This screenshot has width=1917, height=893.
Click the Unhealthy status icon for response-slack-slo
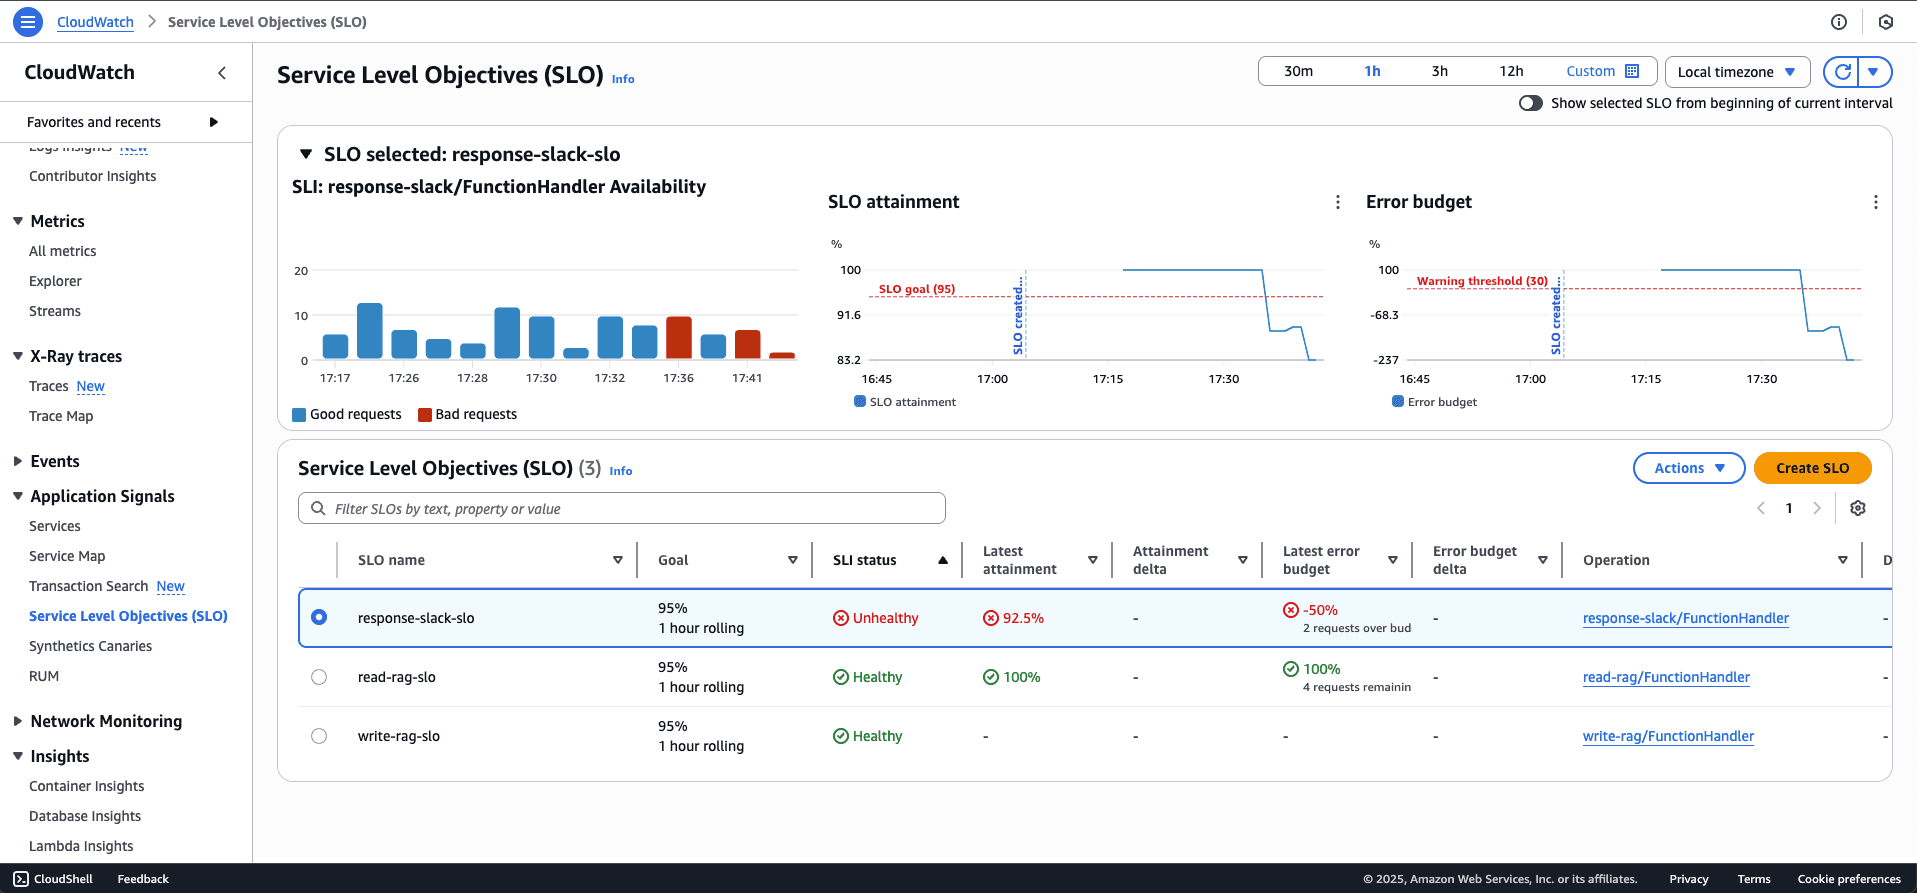[840, 618]
